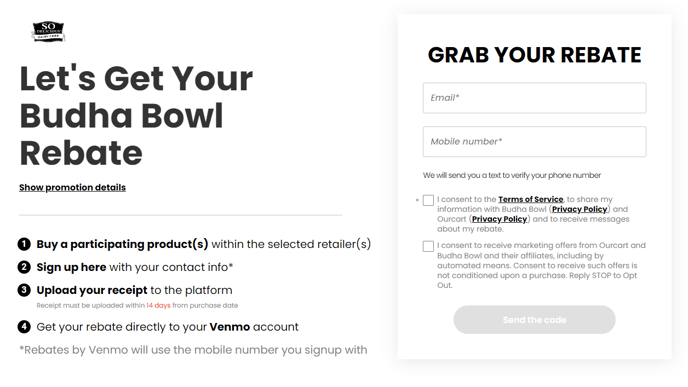
Task: Click the So Delicious logo
Action: click(x=48, y=32)
